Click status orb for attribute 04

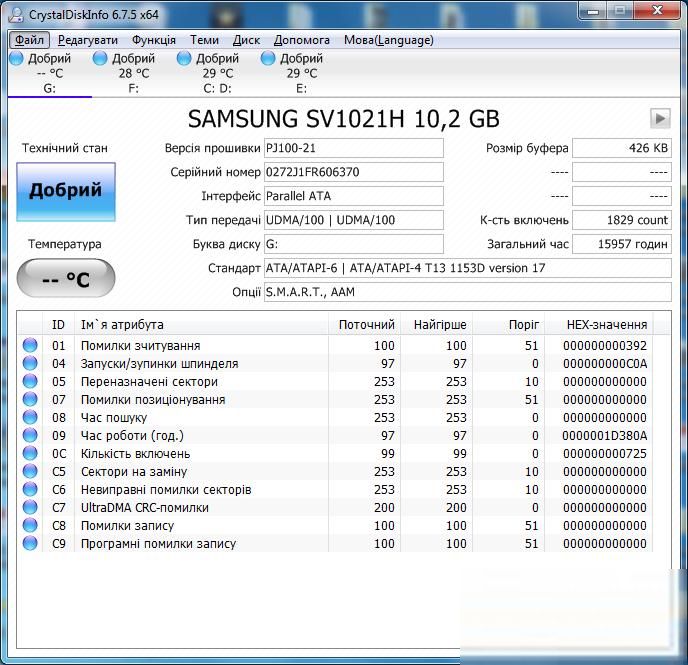(x=30, y=363)
